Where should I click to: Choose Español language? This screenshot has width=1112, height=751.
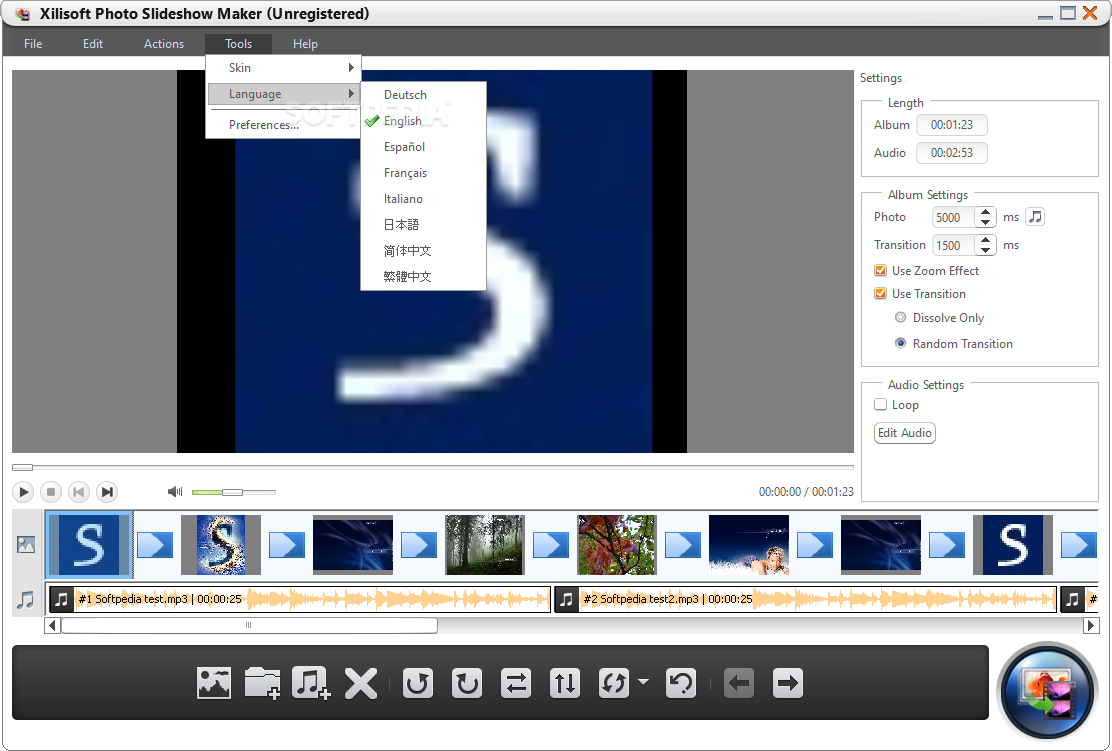[x=423, y=147]
